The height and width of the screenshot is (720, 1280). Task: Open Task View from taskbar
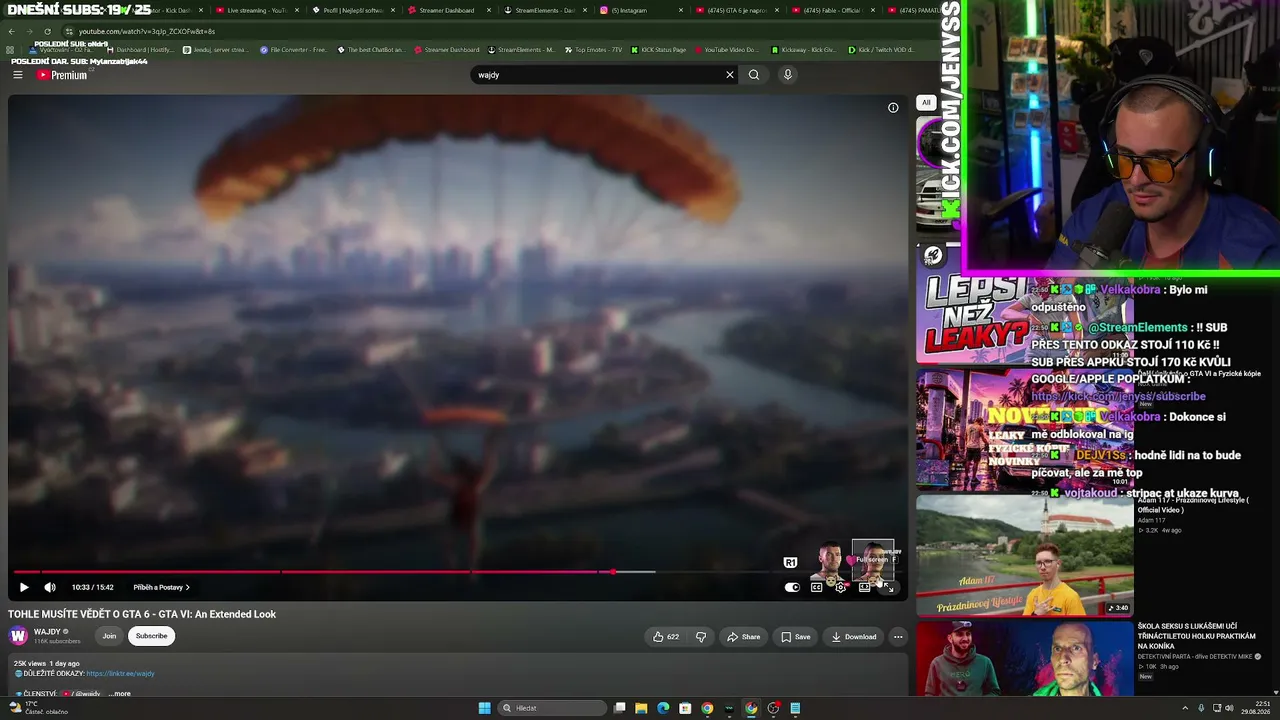pos(620,708)
